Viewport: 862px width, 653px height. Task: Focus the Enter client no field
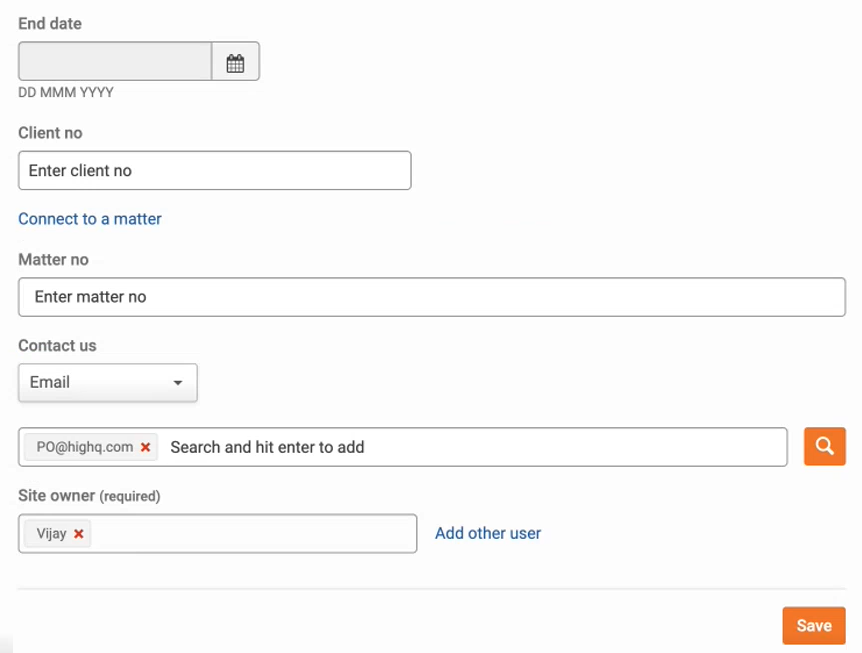pyautogui.click(x=214, y=170)
